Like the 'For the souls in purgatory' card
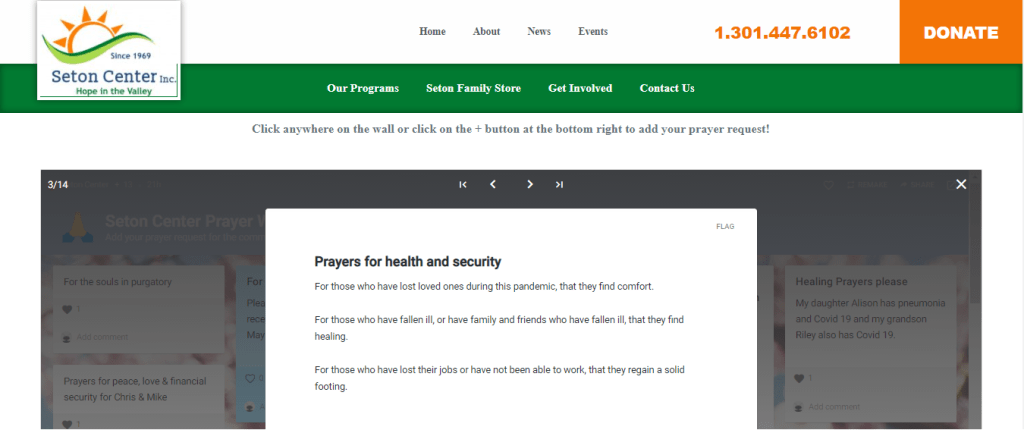The height and width of the screenshot is (430, 1024). coord(68,309)
